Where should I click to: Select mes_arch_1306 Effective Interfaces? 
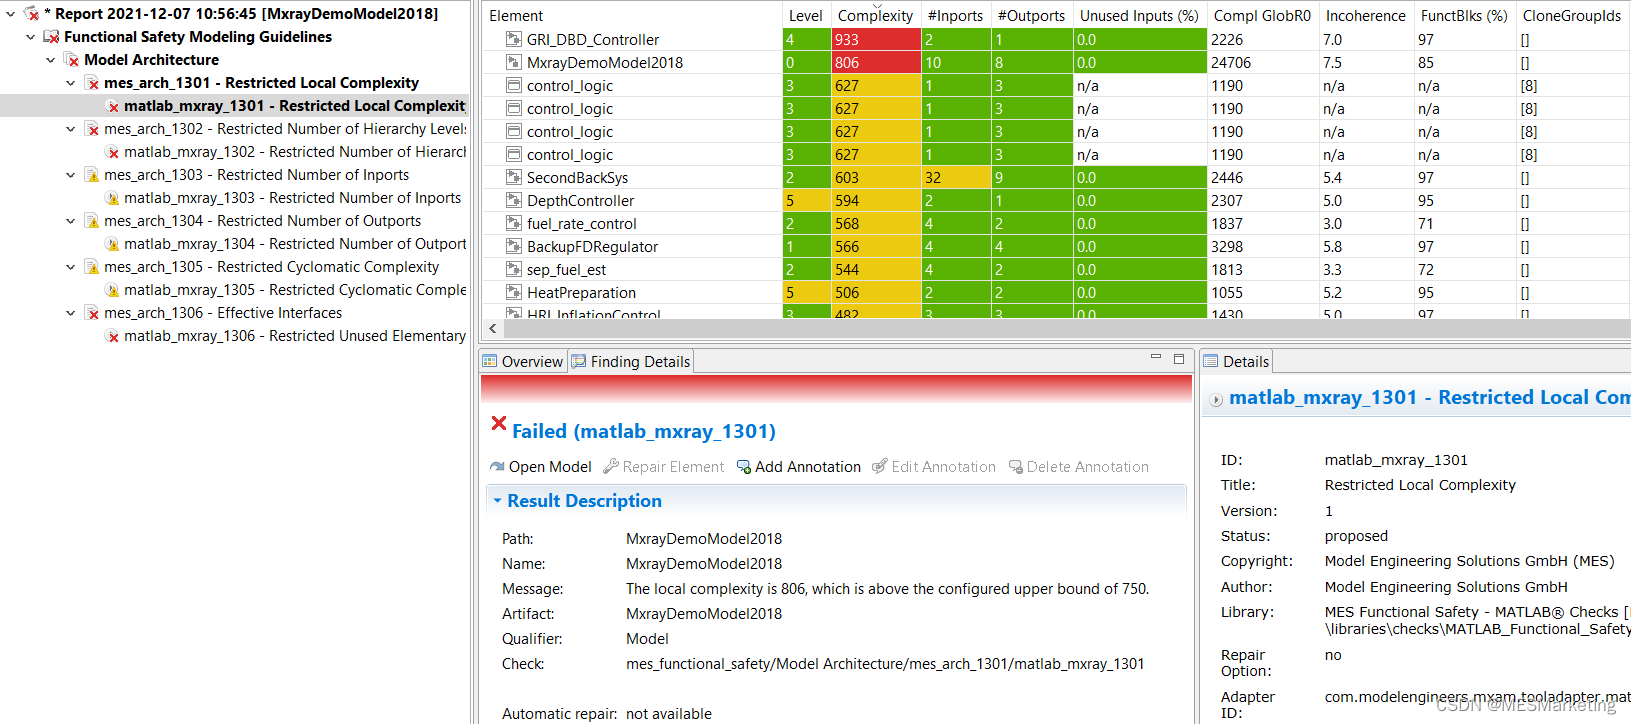tap(223, 313)
